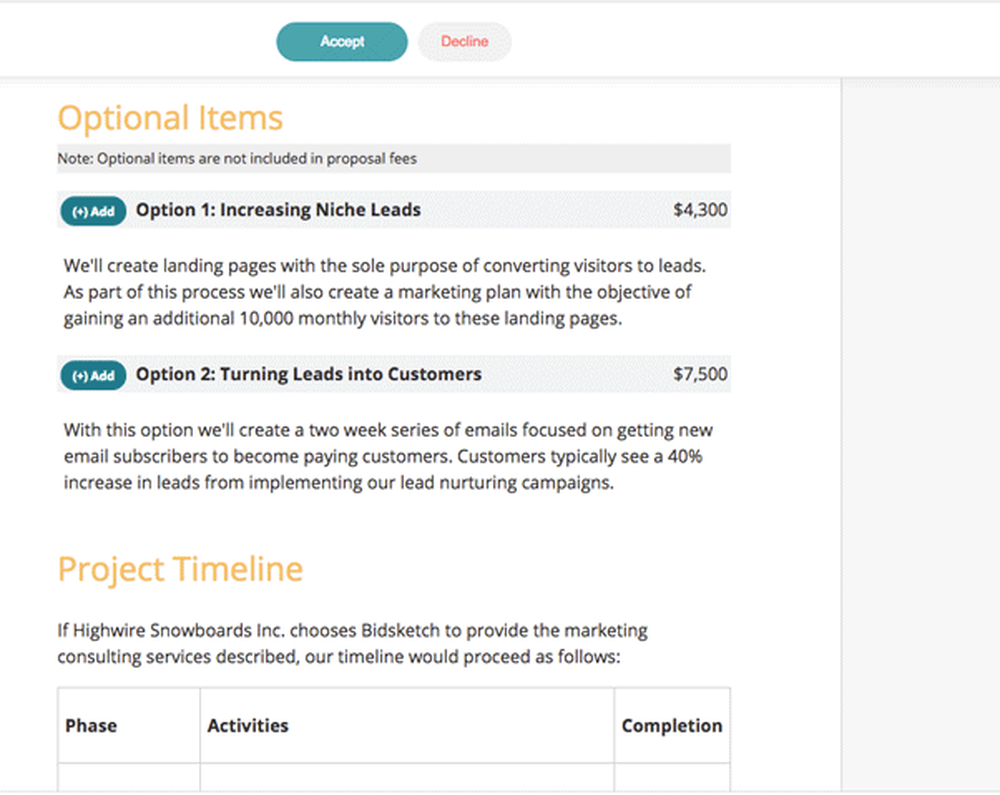Select the Option 1: Increasing Niche Leads title
The image size is (1000, 795).
[x=278, y=210]
